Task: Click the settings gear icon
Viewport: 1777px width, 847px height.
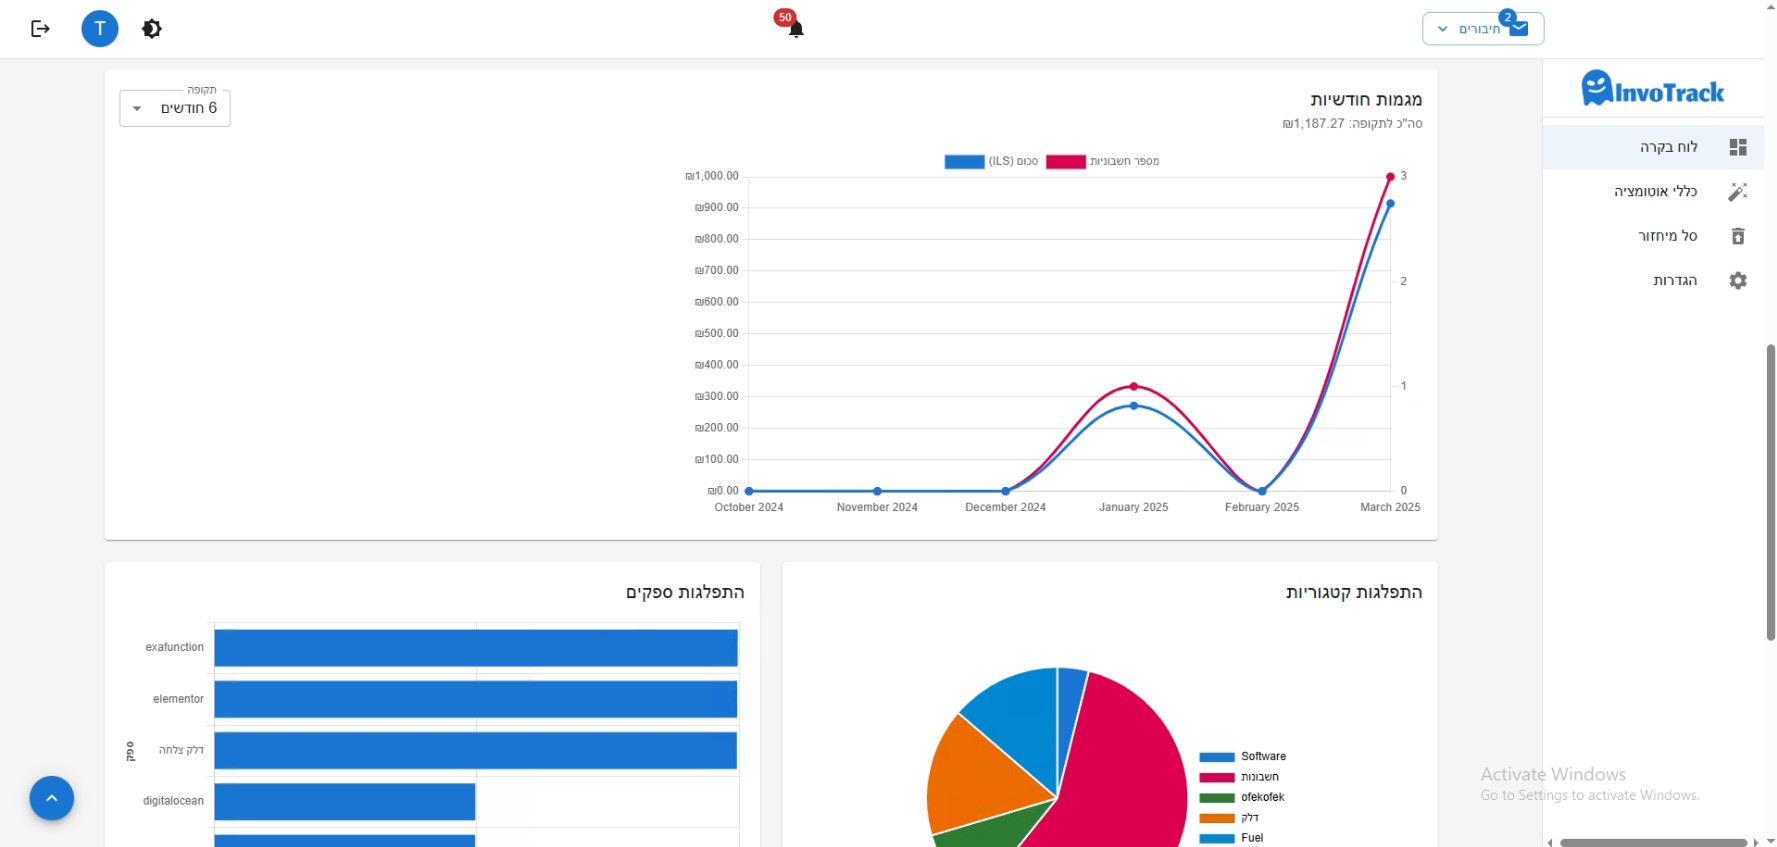Action: (1738, 281)
